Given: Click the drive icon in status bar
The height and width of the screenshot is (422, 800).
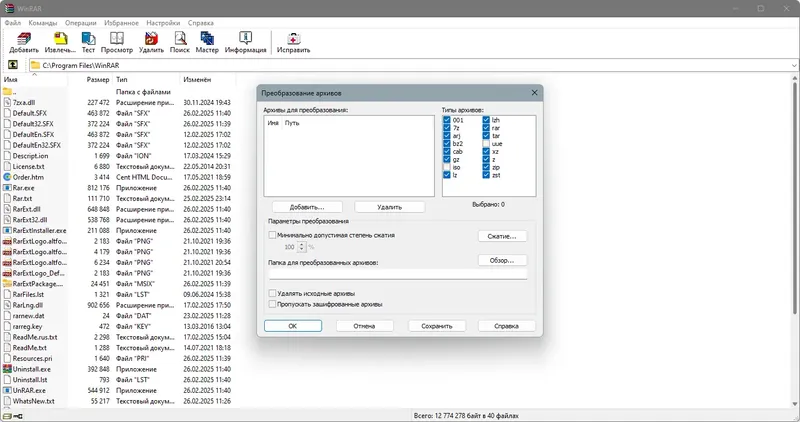Looking at the screenshot, I should point(8,416).
